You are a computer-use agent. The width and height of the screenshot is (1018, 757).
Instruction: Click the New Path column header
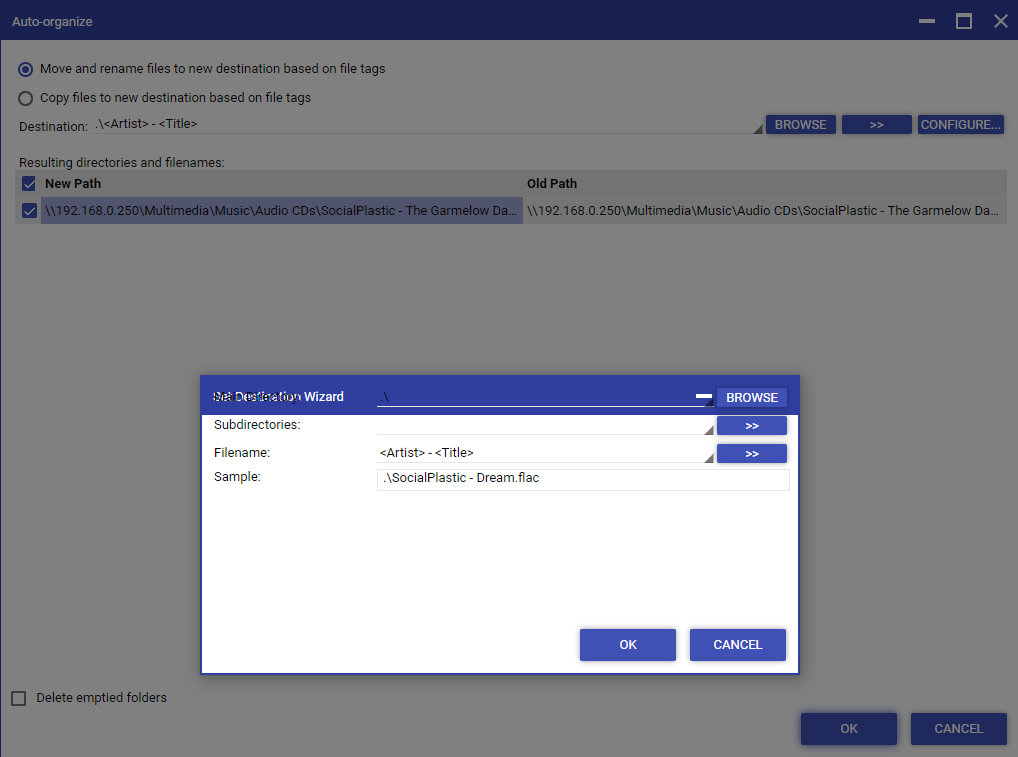pos(73,184)
